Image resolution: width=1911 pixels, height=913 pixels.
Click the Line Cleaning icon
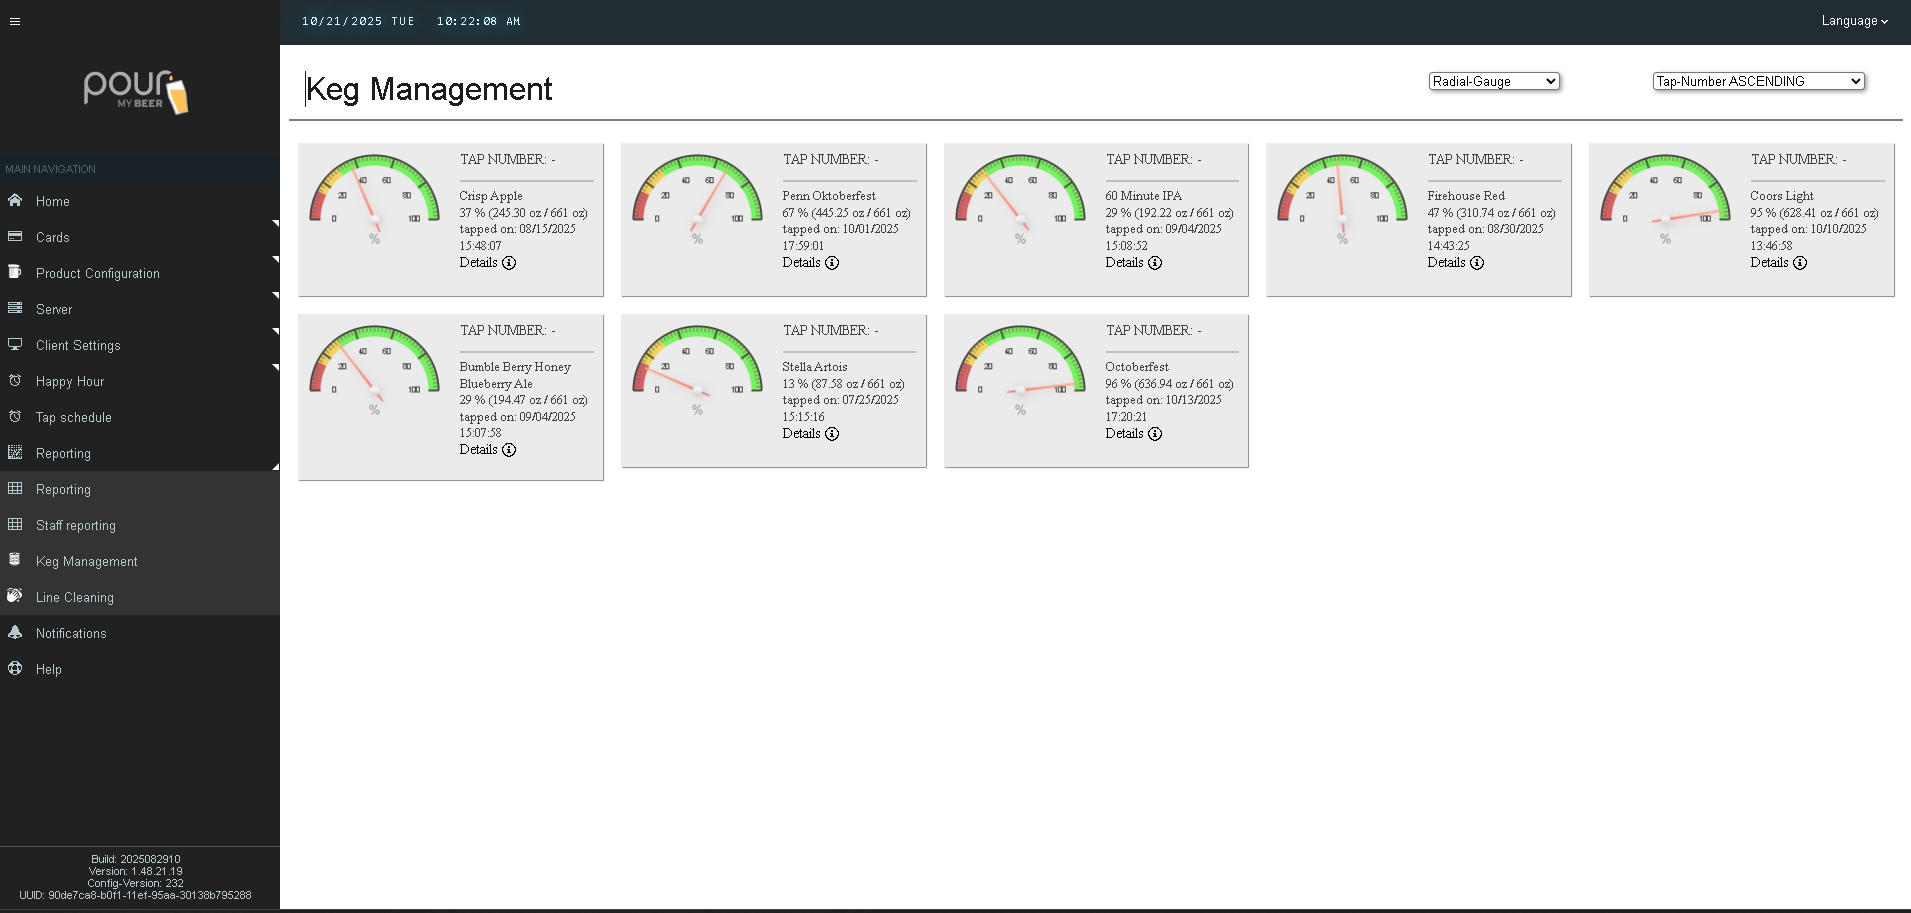tap(15, 597)
